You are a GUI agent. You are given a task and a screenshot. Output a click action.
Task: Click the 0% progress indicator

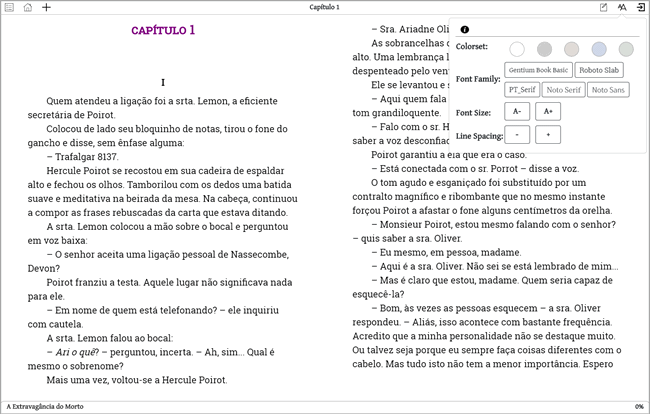(639, 407)
